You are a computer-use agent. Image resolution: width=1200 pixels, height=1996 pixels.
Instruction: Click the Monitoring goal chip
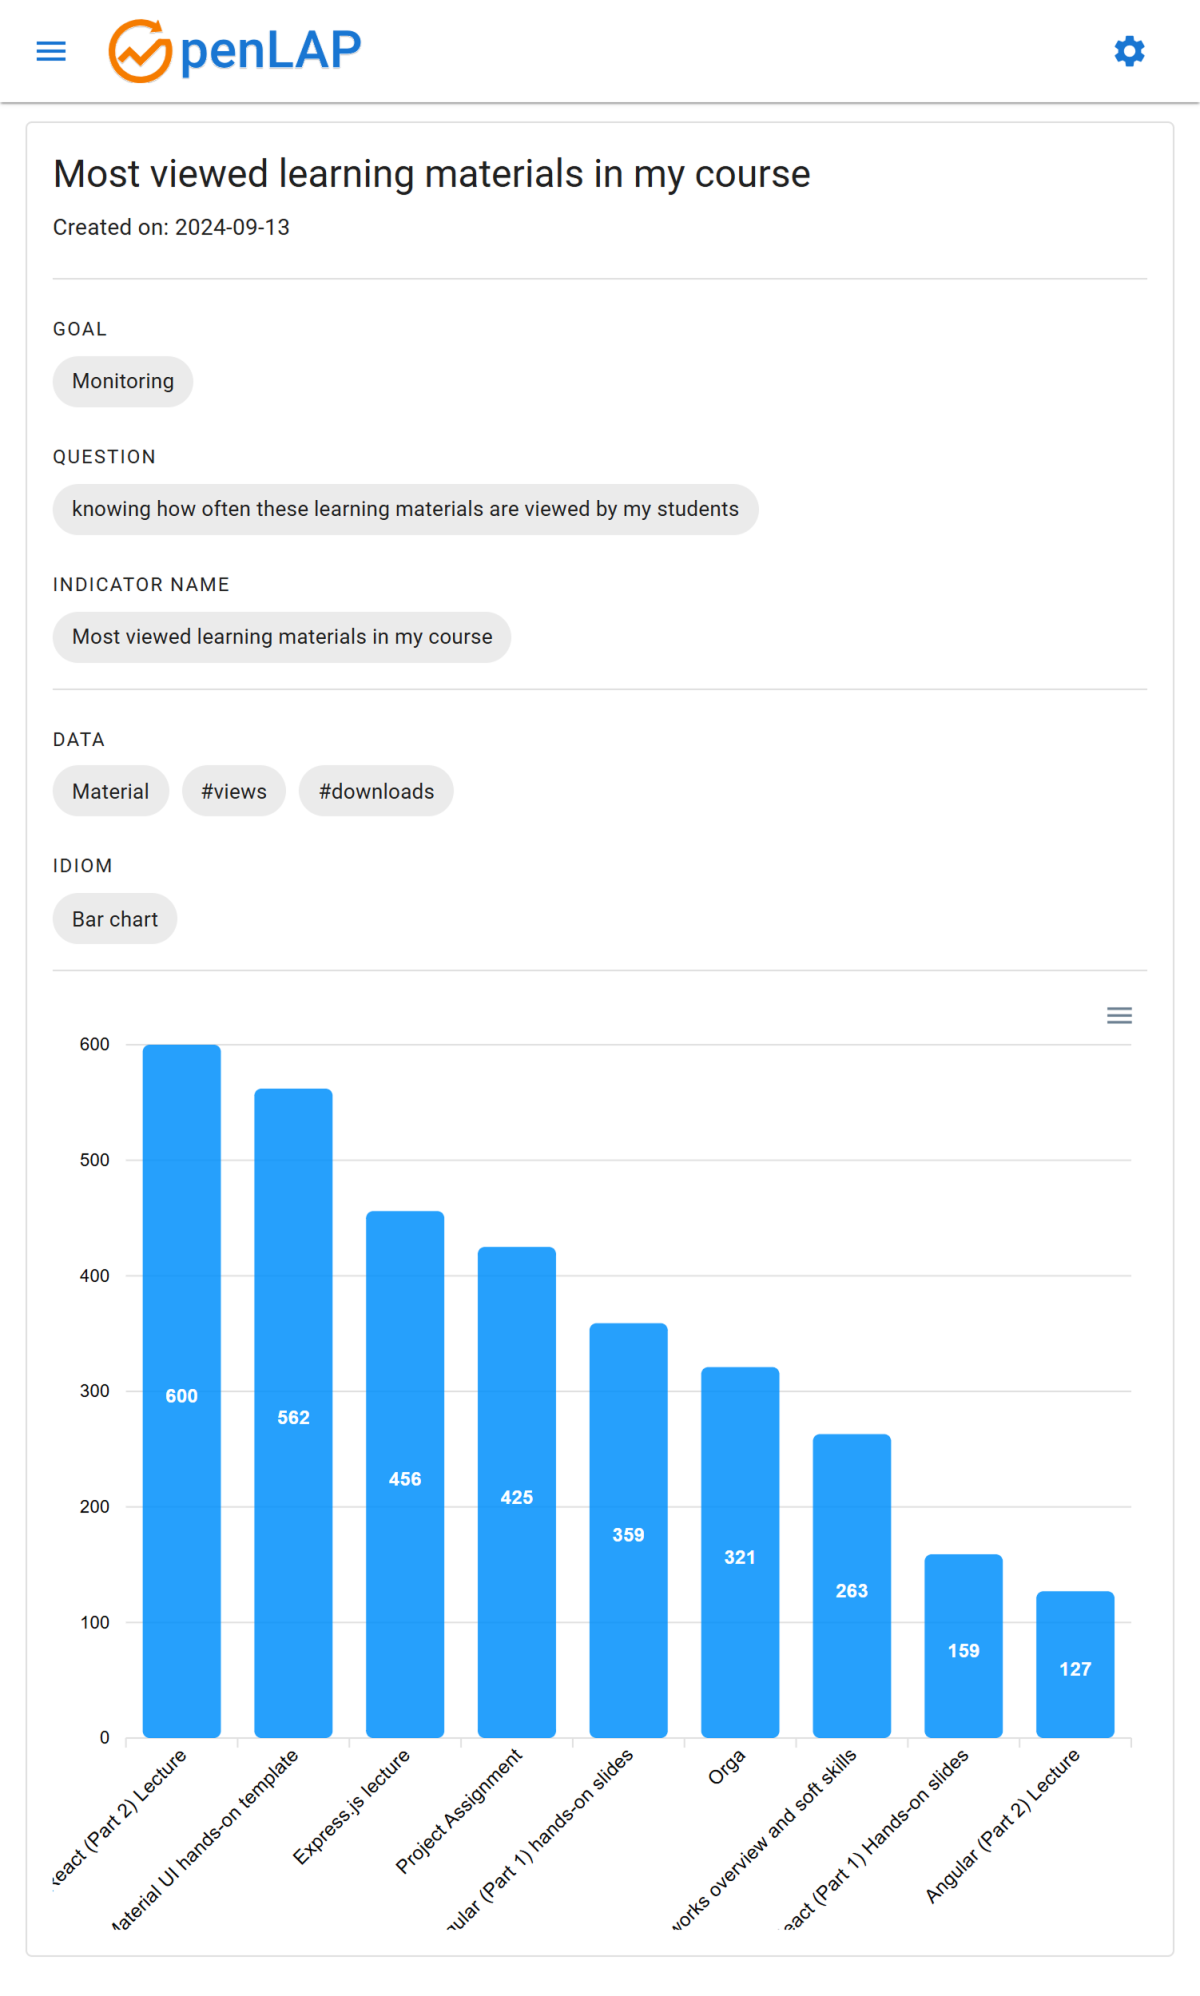click(123, 382)
